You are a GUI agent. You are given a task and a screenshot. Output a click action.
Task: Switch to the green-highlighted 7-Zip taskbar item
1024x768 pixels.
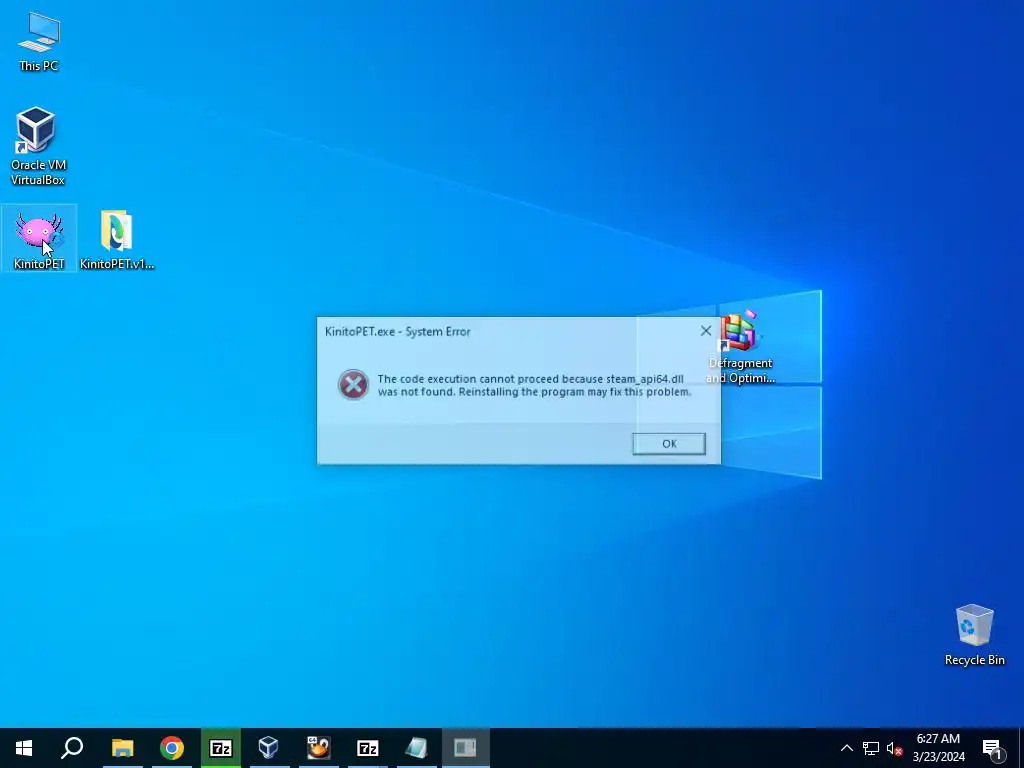tap(221, 748)
